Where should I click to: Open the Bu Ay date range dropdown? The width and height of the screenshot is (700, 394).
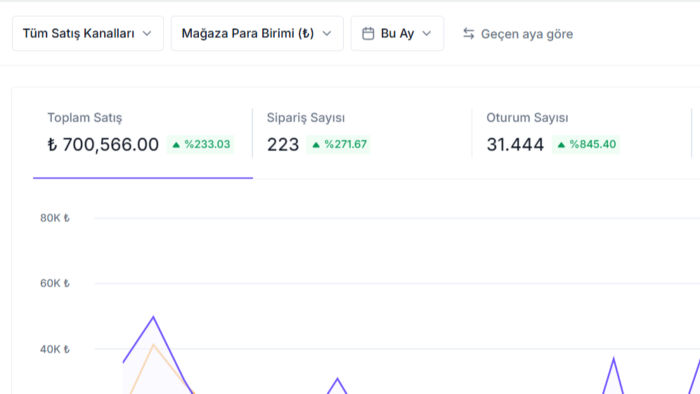click(x=397, y=33)
